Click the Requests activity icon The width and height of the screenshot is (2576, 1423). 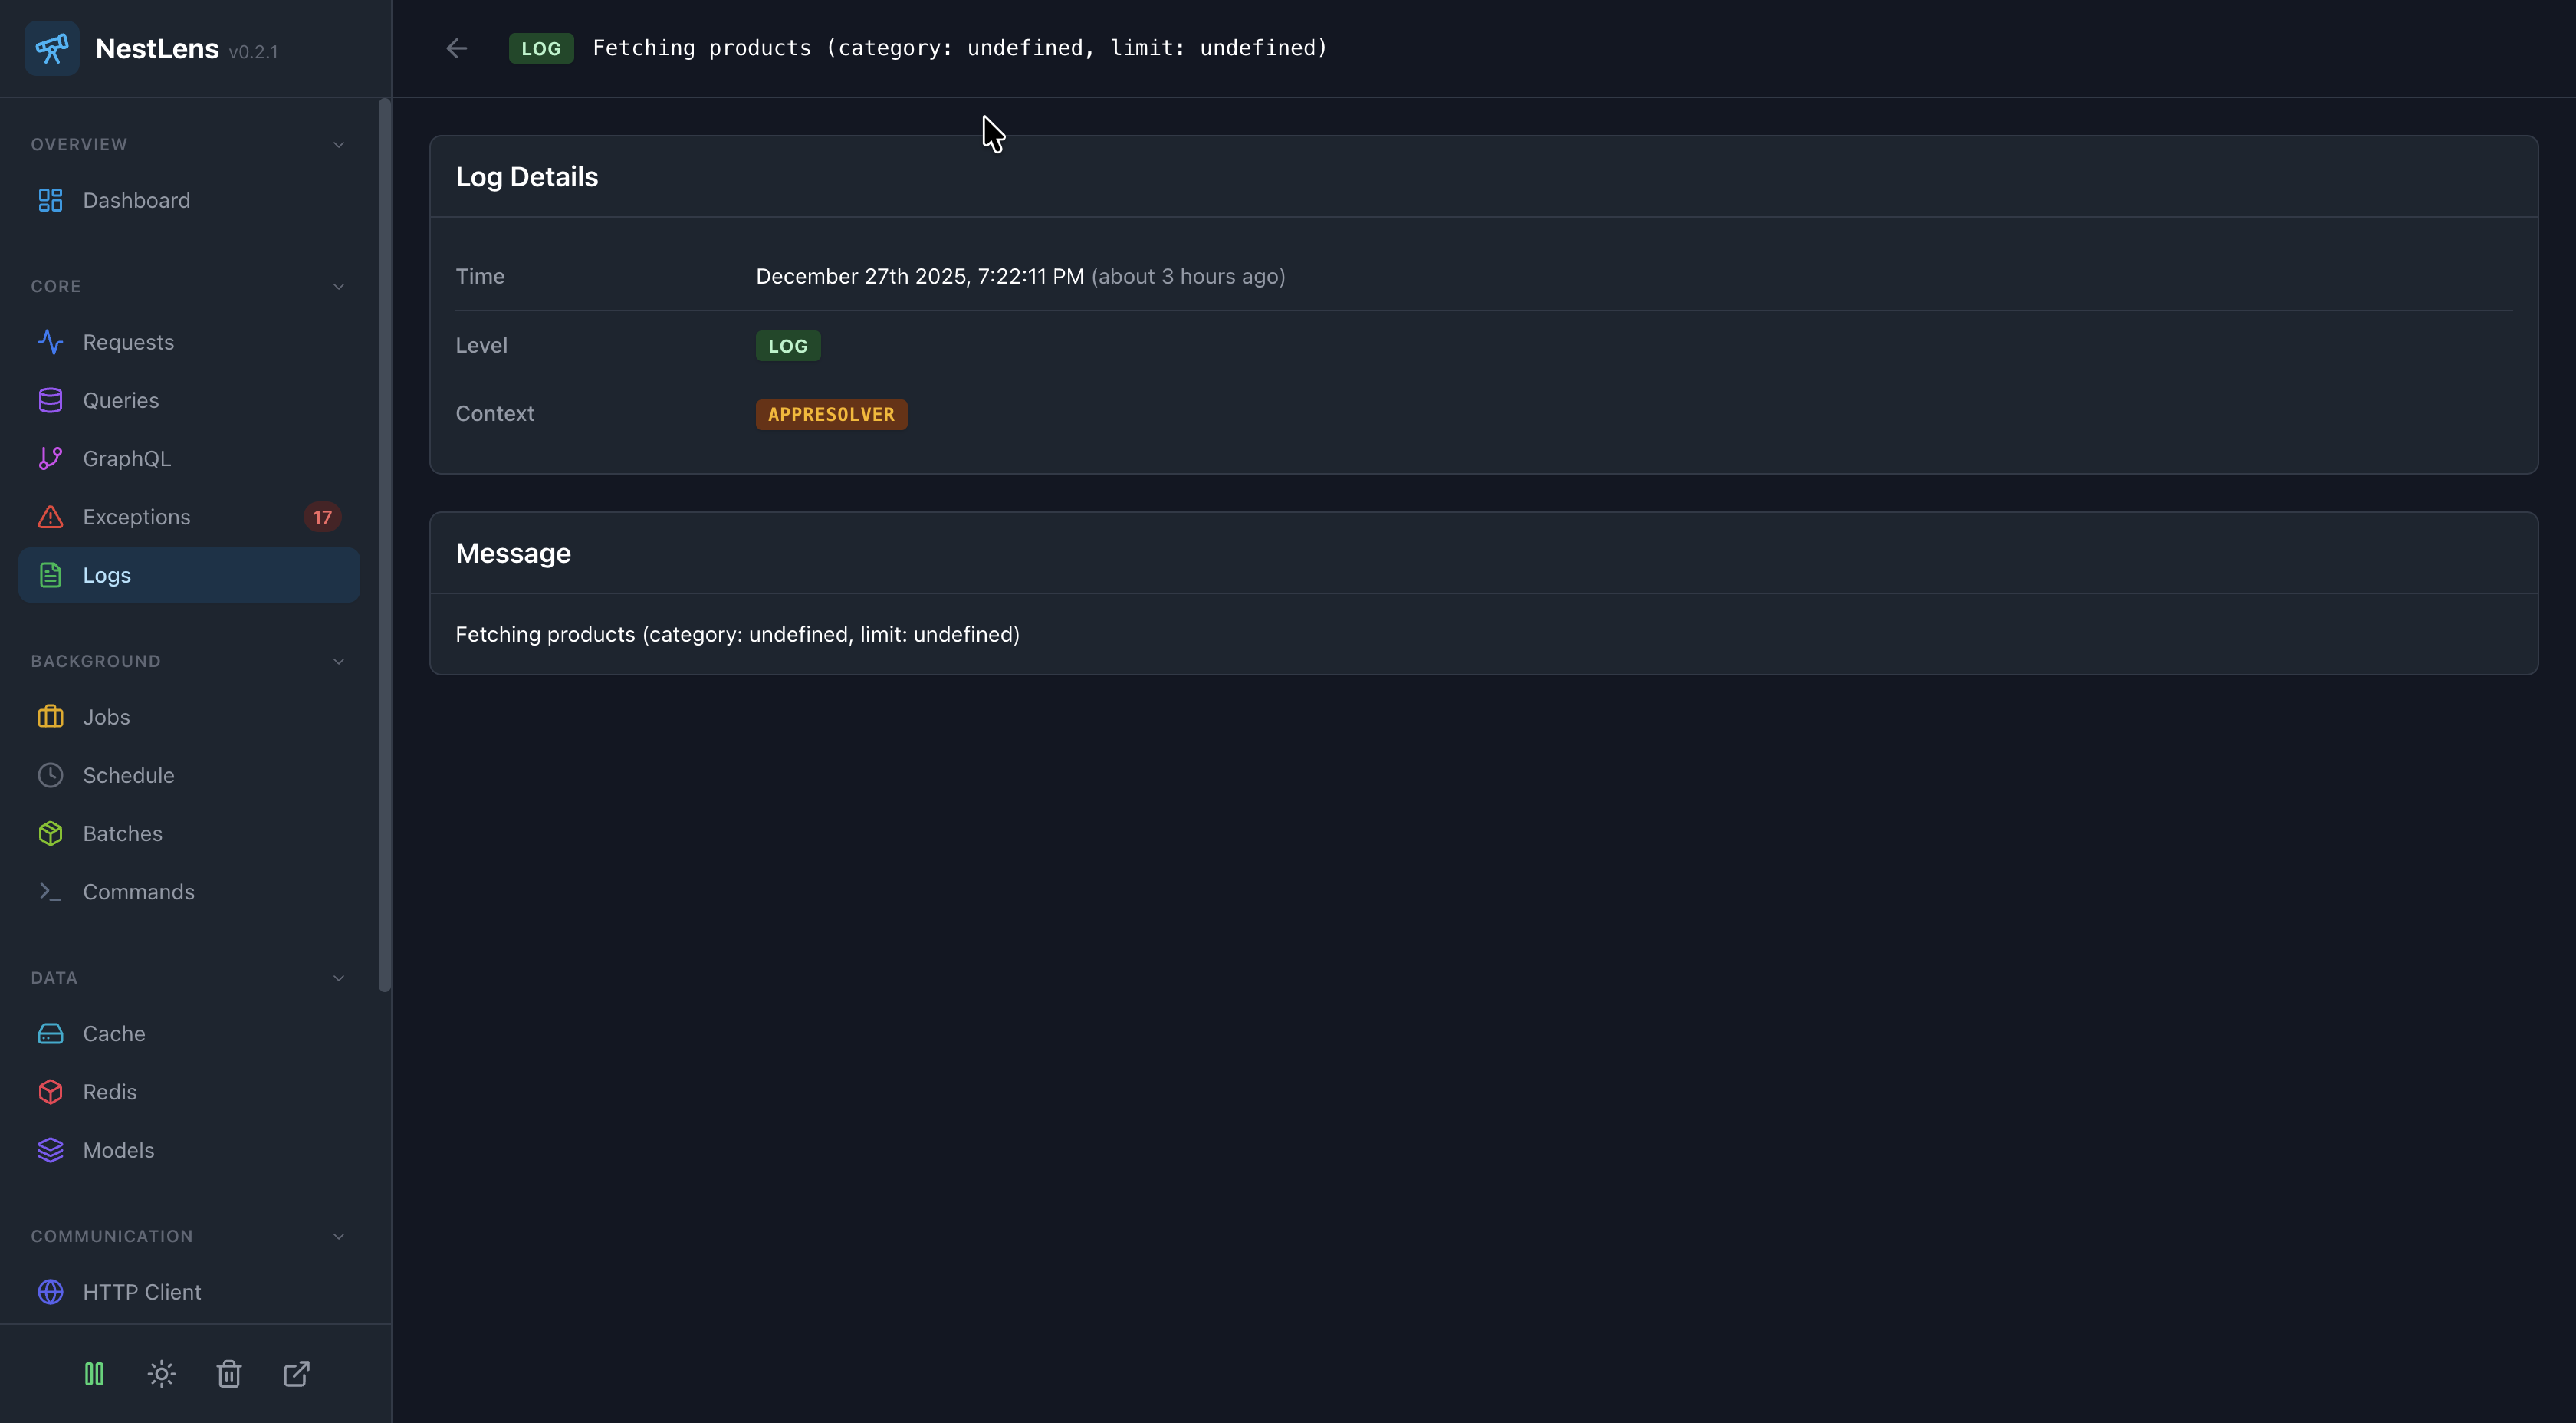pyautogui.click(x=50, y=342)
